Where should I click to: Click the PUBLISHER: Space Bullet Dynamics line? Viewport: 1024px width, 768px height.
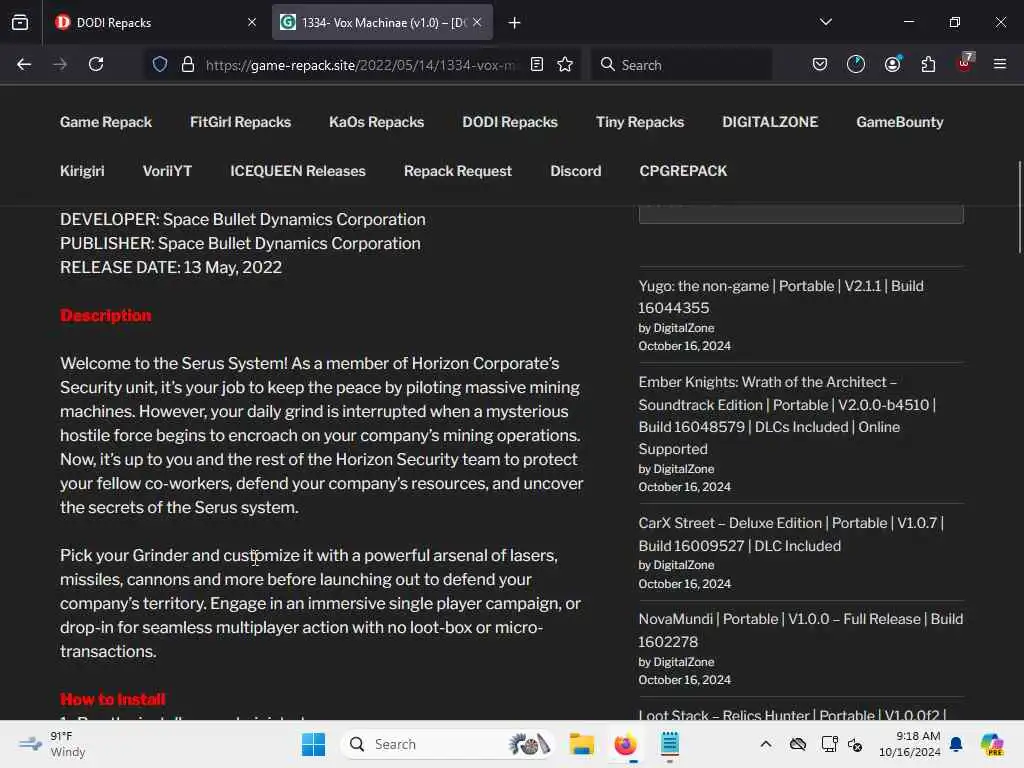coord(240,244)
